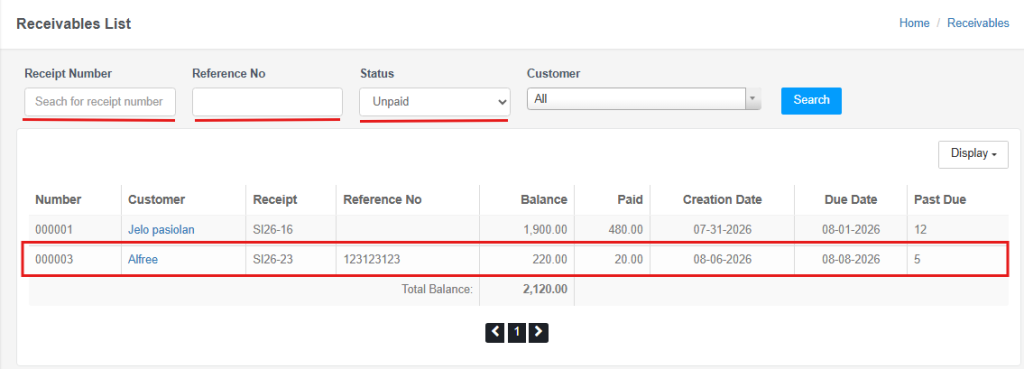Click the Customer All combo box
Image resolution: width=1024 pixels, height=369 pixels.
[x=644, y=99]
